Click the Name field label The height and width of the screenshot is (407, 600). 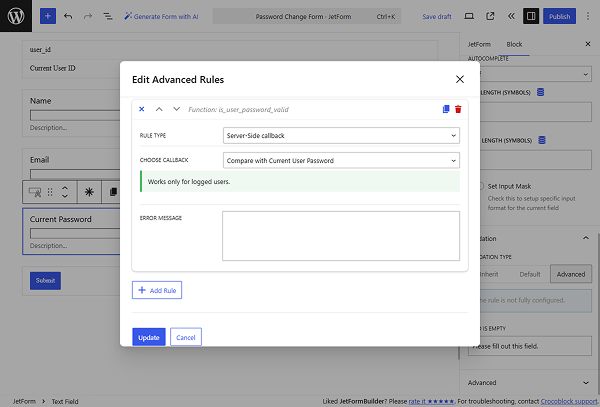pos(41,101)
